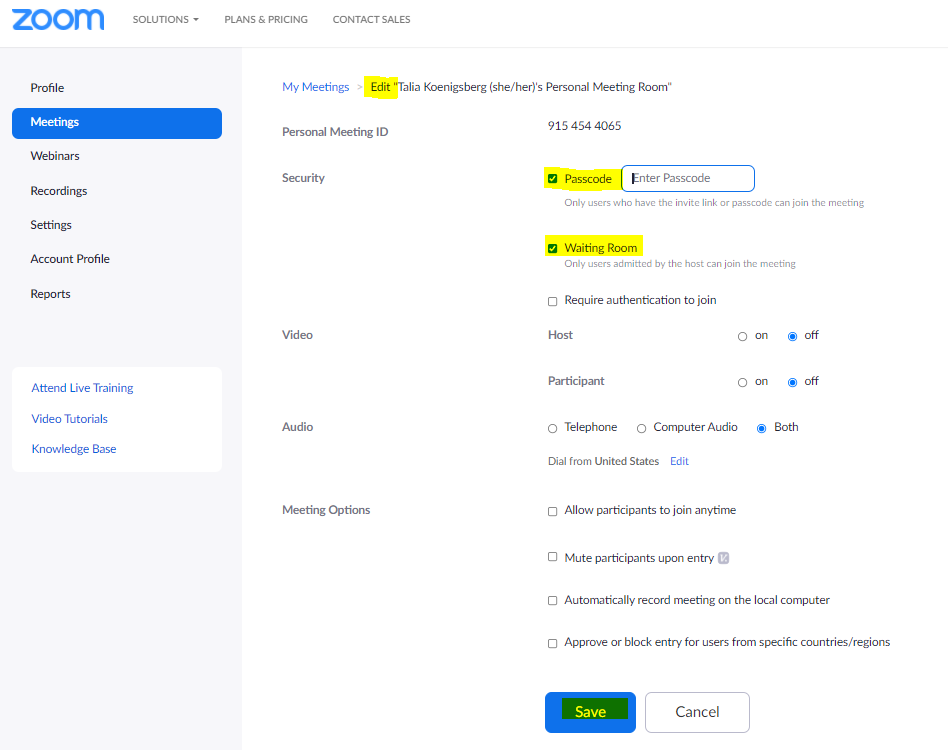Open the Video Tutorials link

coord(70,419)
